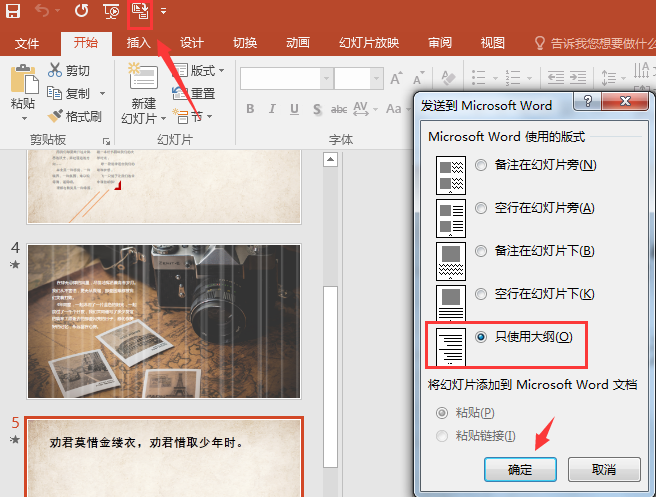Switch to the 幻灯片放映 tab
Image resolution: width=656 pixels, height=497 pixels.
369,43
